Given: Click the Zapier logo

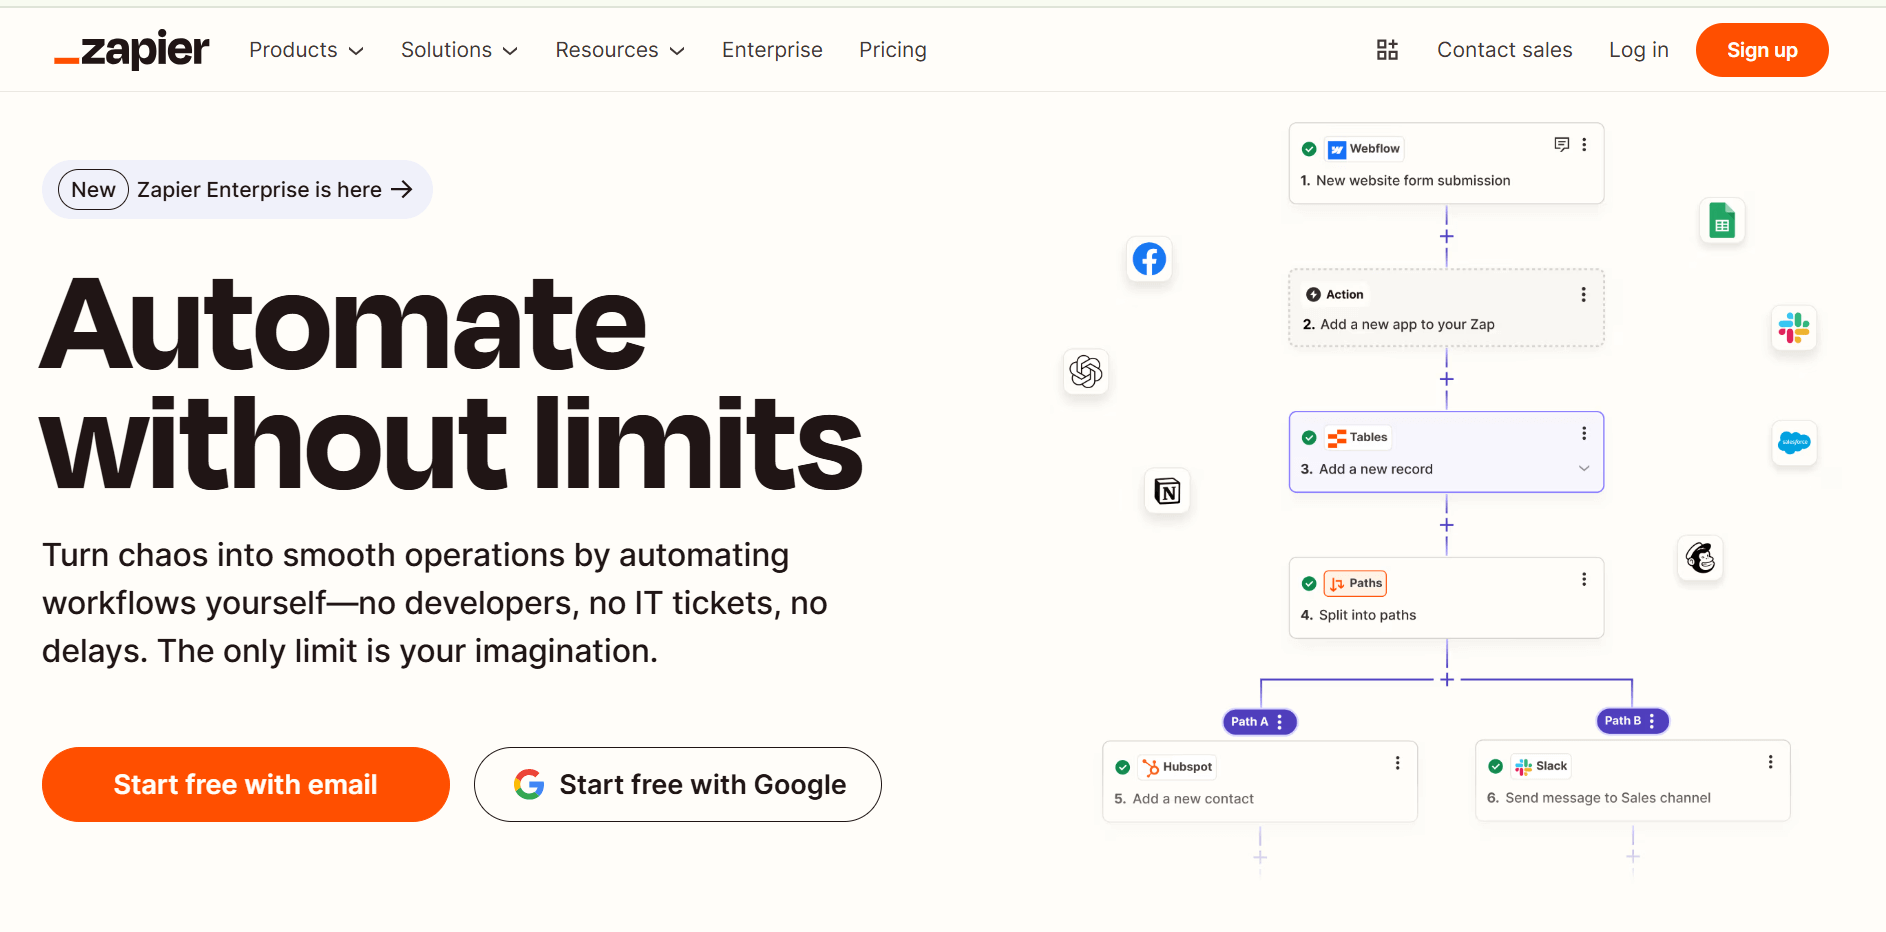Looking at the screenshot, I should 131,50.
